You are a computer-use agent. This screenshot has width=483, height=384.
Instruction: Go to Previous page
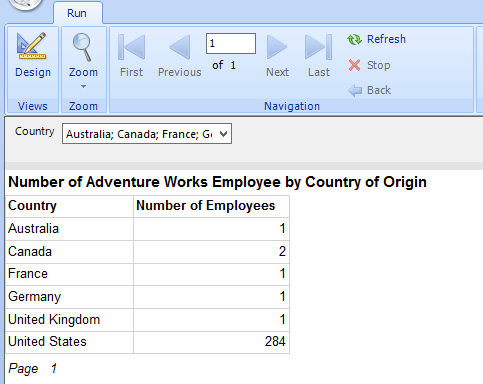(180, 55)
